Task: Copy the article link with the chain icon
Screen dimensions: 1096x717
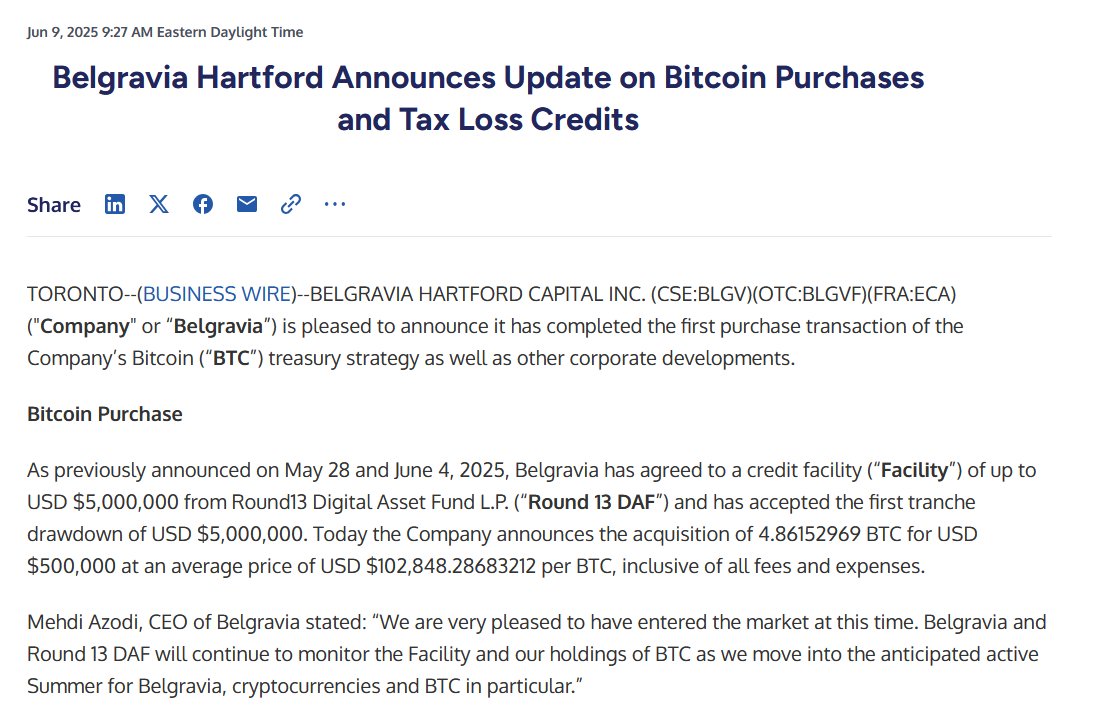Action: pyautogui.click(x=291, y=204)
